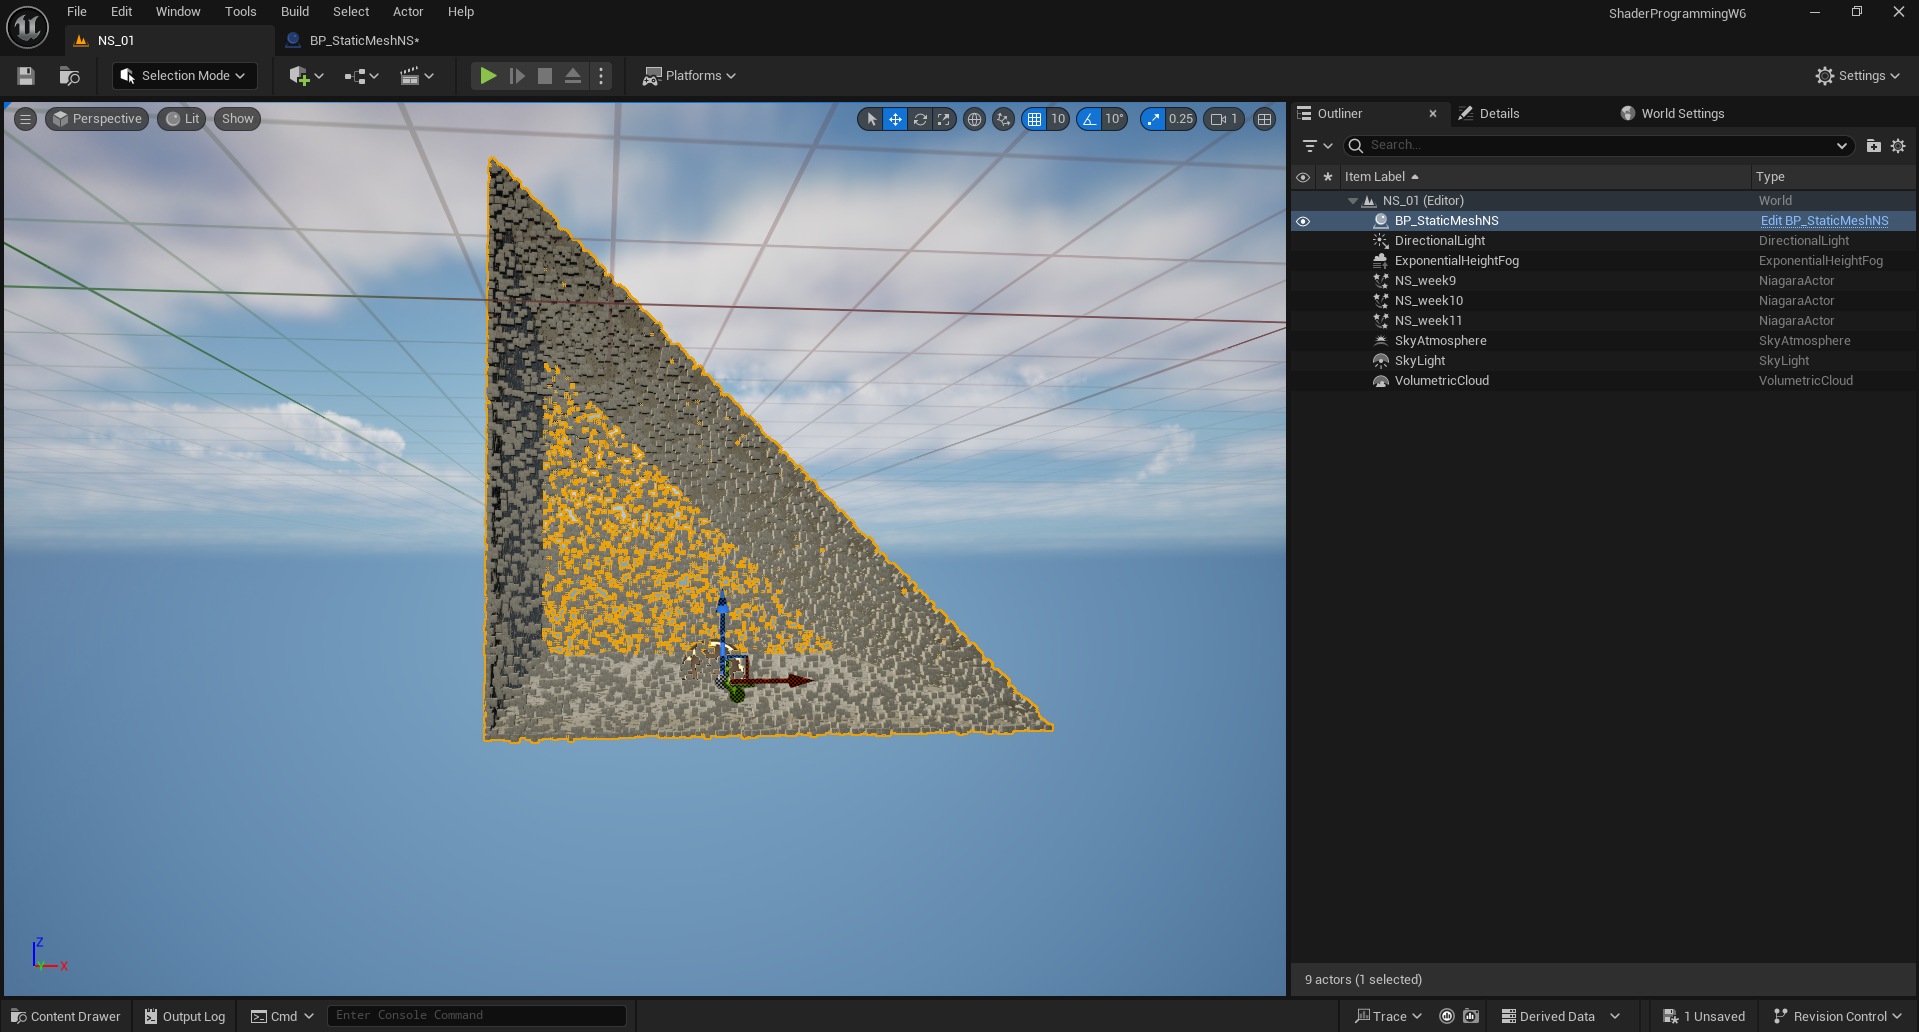Viewport: 1919px width, 1032px height.
Task: Save the current level with the floppy disk icon
Action: coord(26,76)
